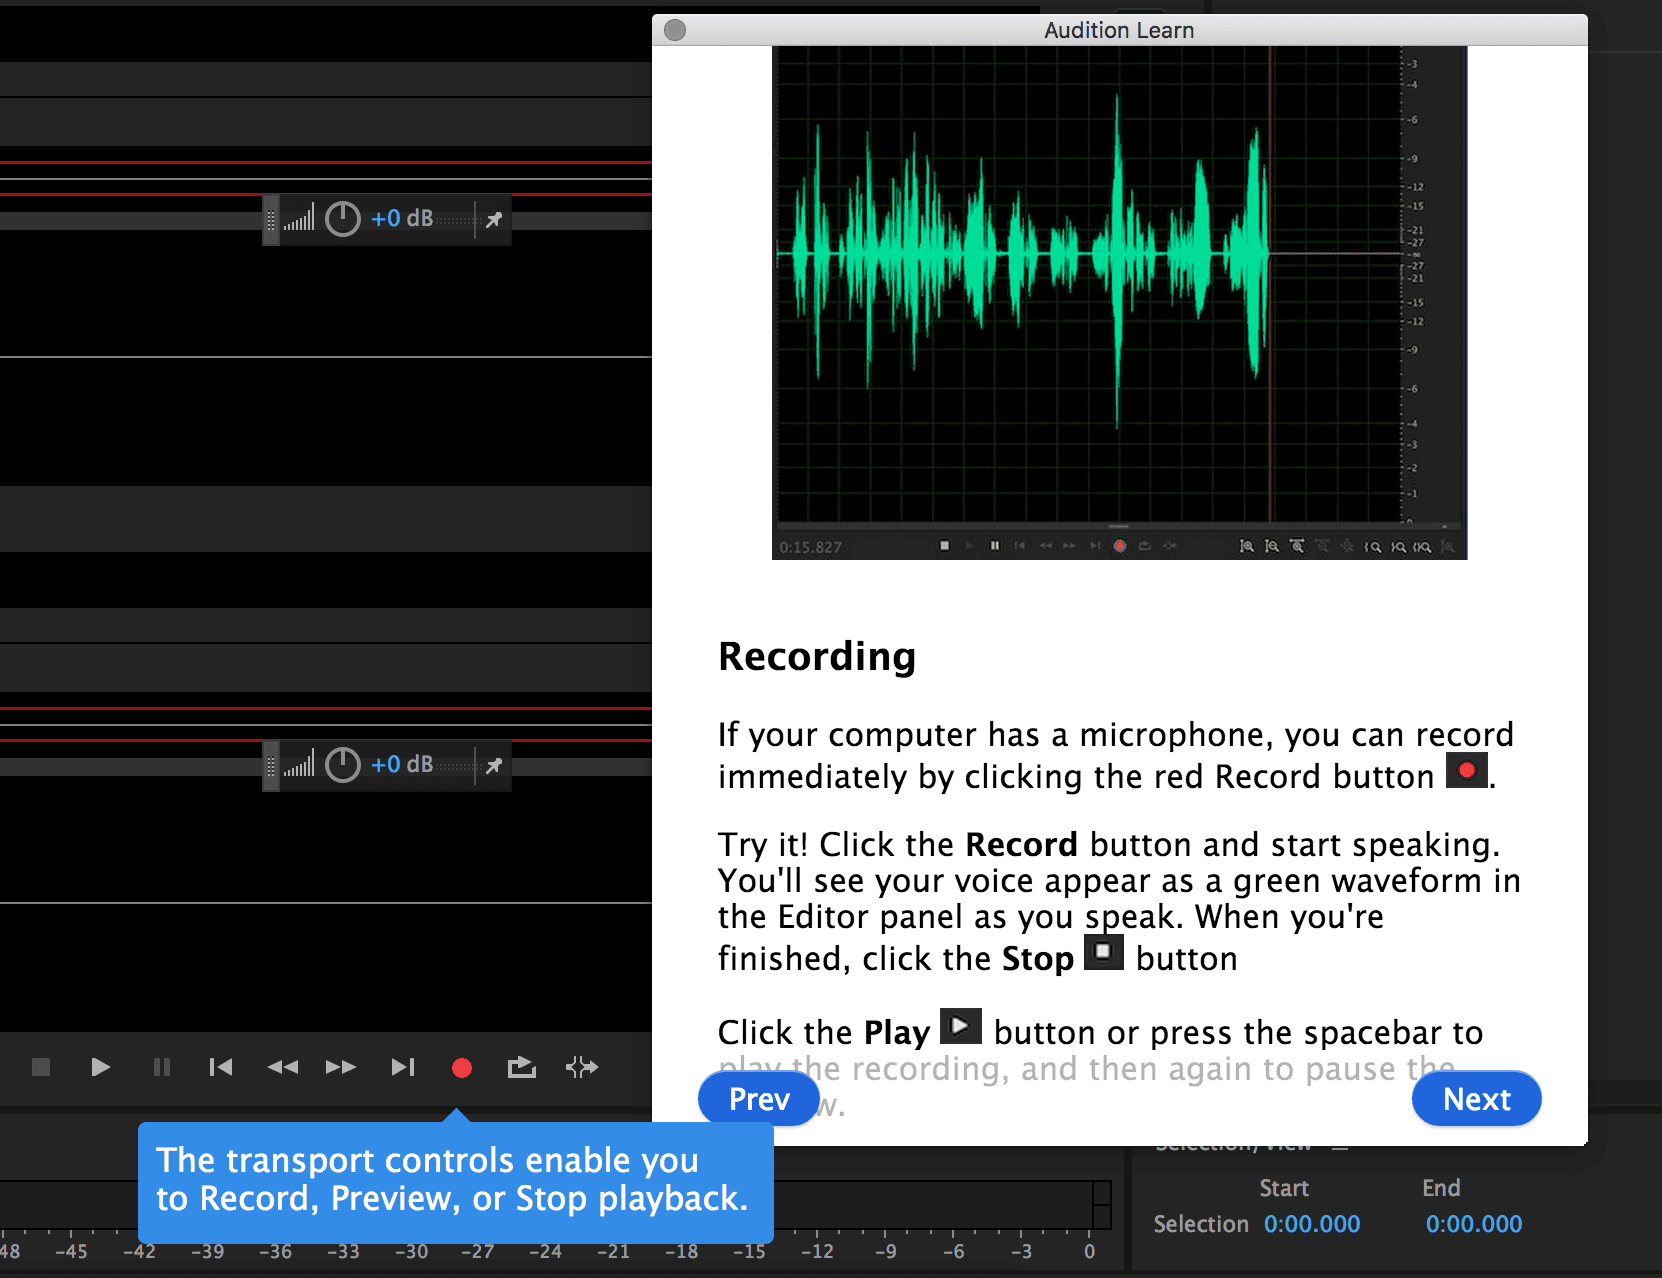Close the Audition Learn window
This screenshot has width=1662, height=1278.
[675, 30]
